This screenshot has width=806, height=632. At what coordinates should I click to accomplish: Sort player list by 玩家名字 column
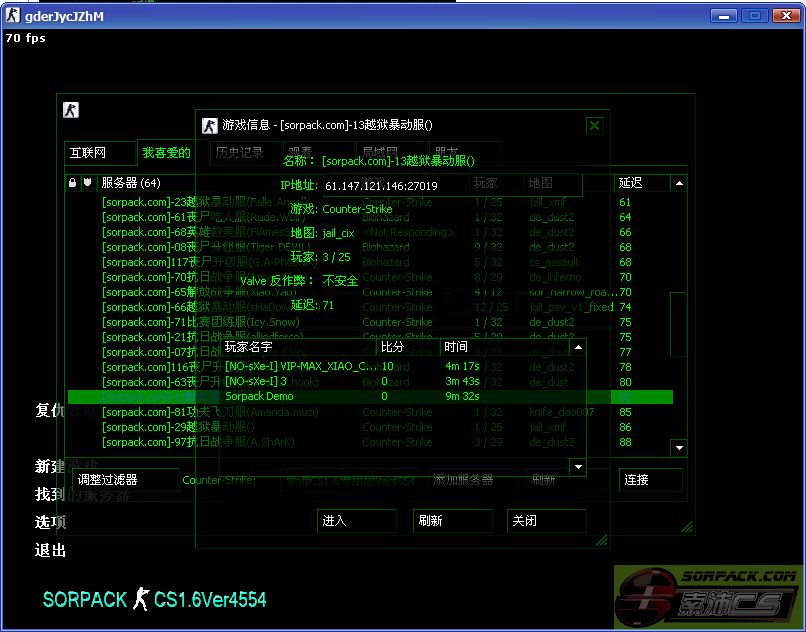coord(298,347)
